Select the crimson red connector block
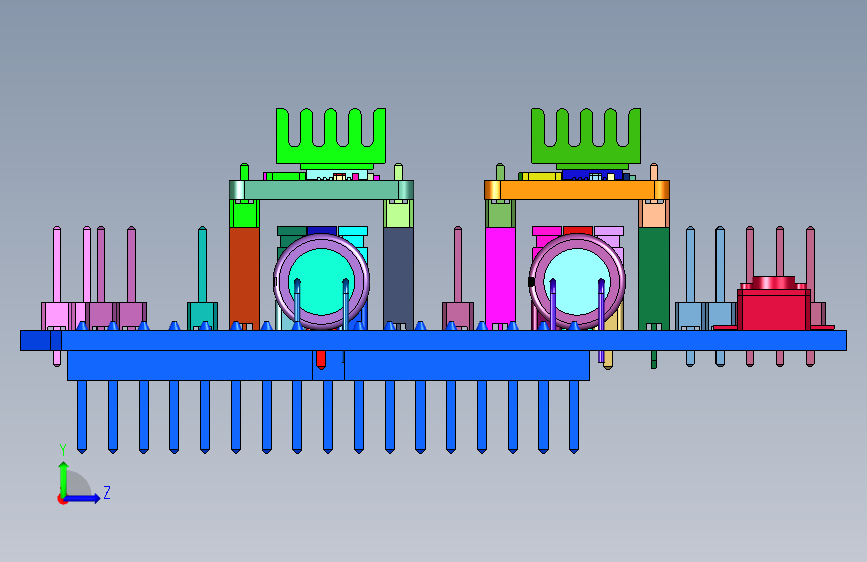 point(774,309)
